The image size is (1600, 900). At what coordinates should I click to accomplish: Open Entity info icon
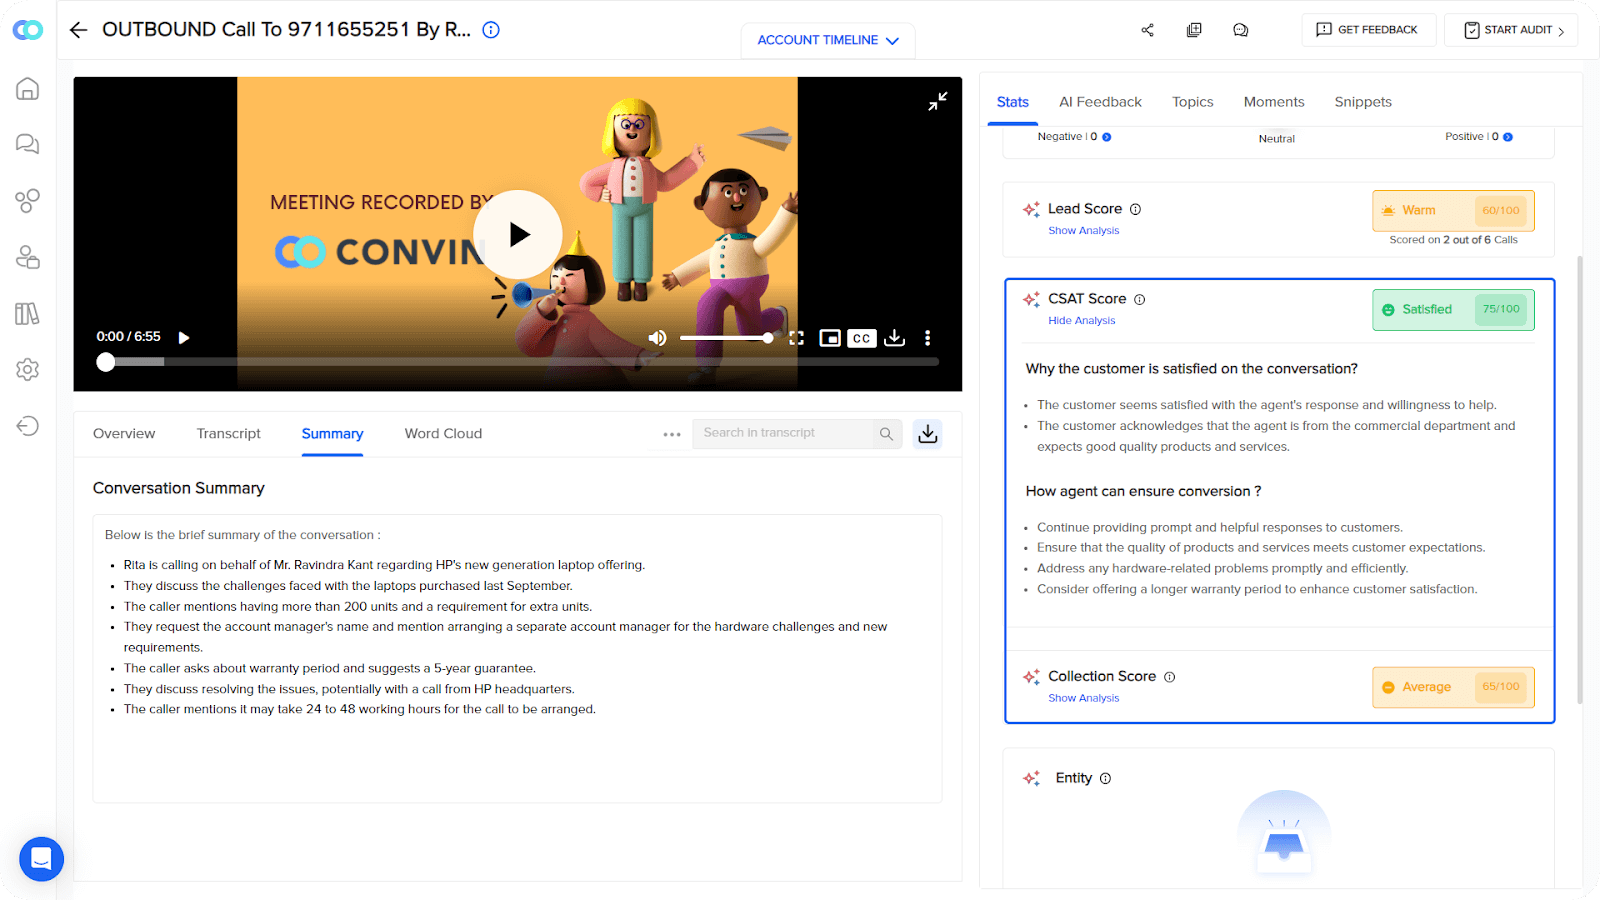[1105, 778]
